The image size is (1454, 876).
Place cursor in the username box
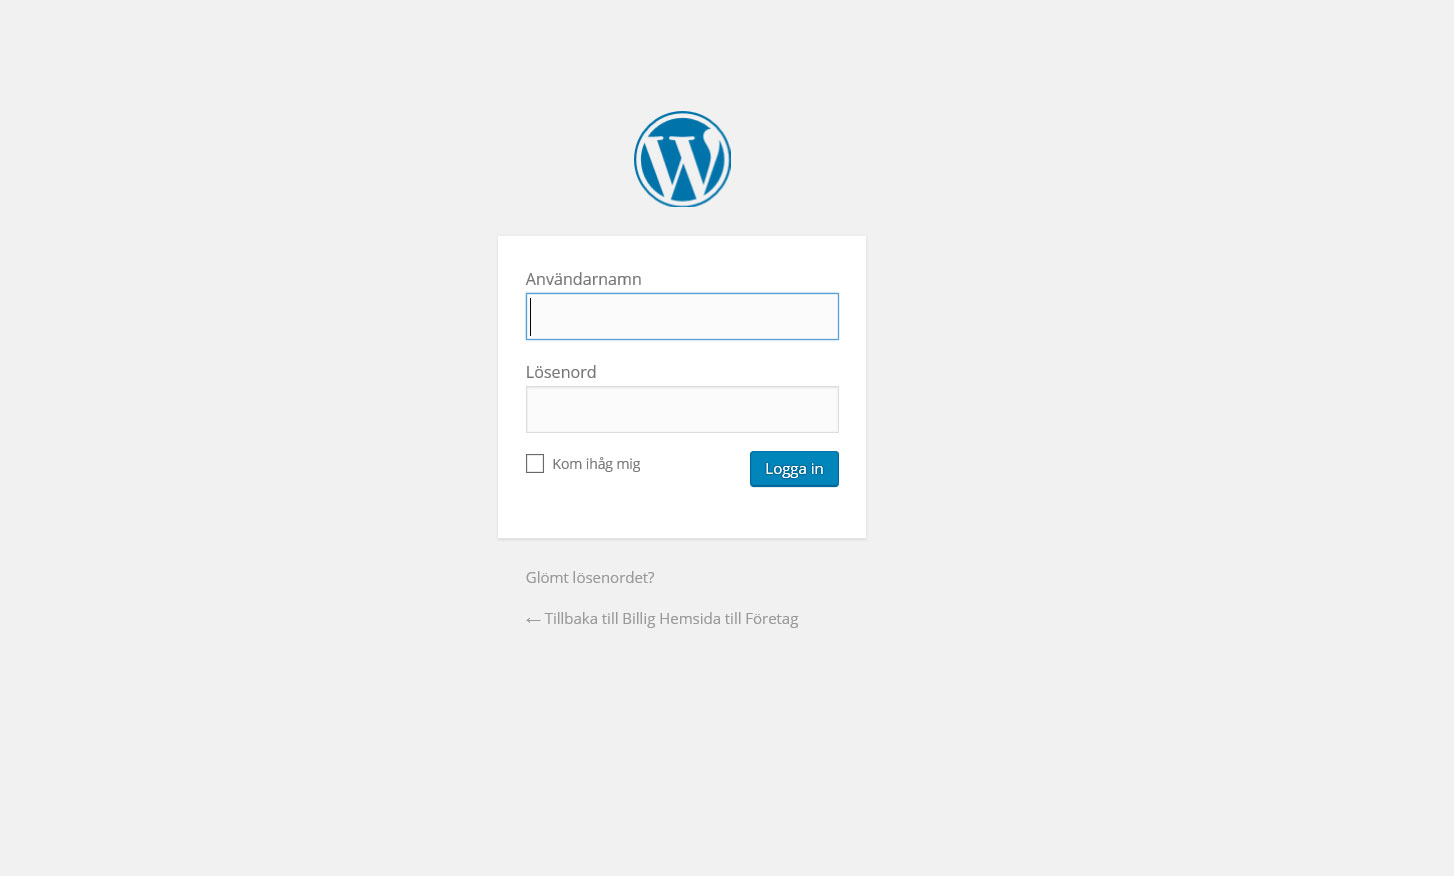click(x=682, y=316)
